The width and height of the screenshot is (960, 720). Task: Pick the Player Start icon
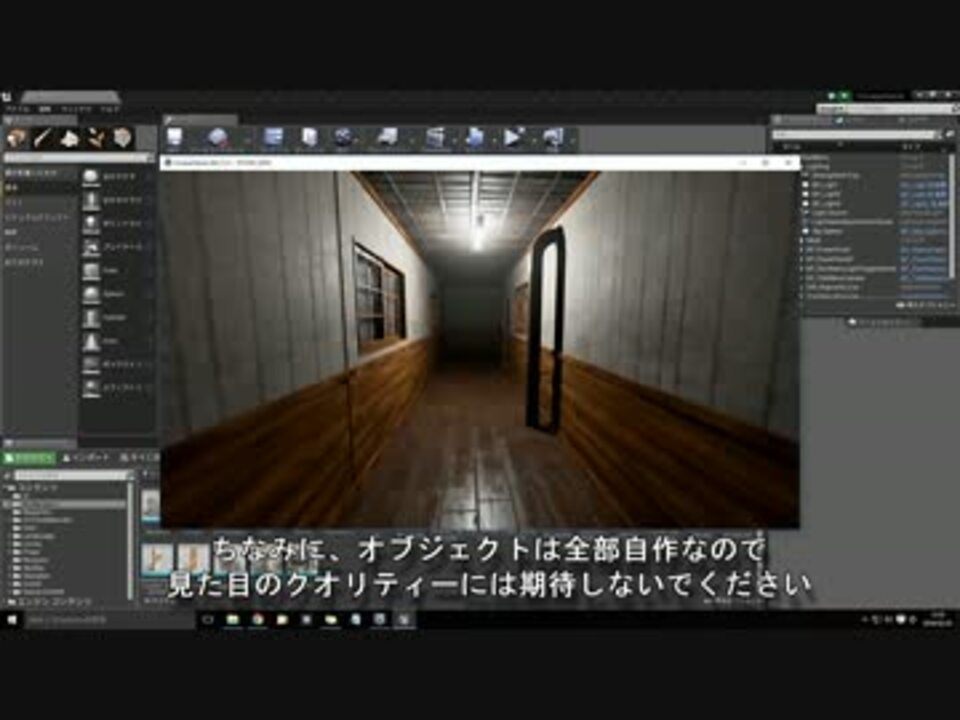pos(91,247)
